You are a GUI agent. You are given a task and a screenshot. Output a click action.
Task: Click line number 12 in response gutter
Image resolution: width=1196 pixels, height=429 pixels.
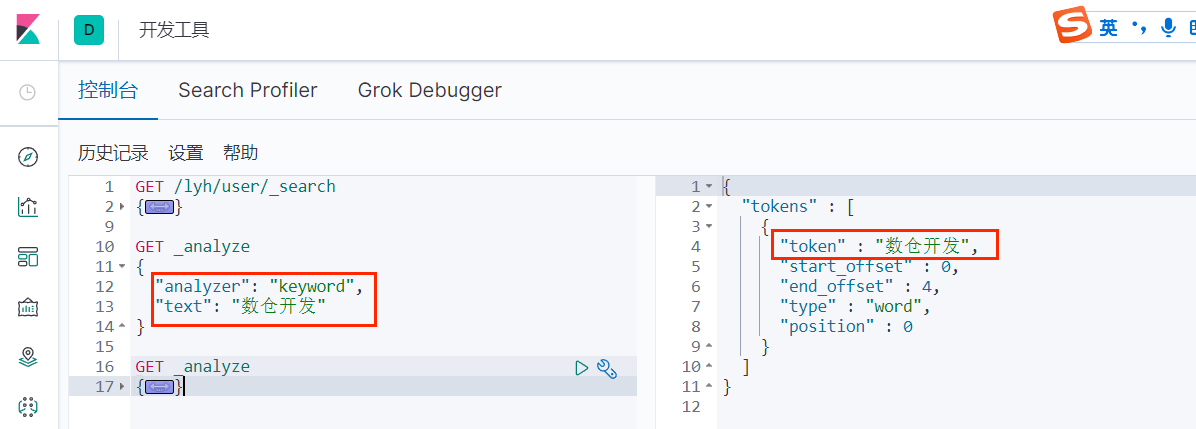(690, 407)
